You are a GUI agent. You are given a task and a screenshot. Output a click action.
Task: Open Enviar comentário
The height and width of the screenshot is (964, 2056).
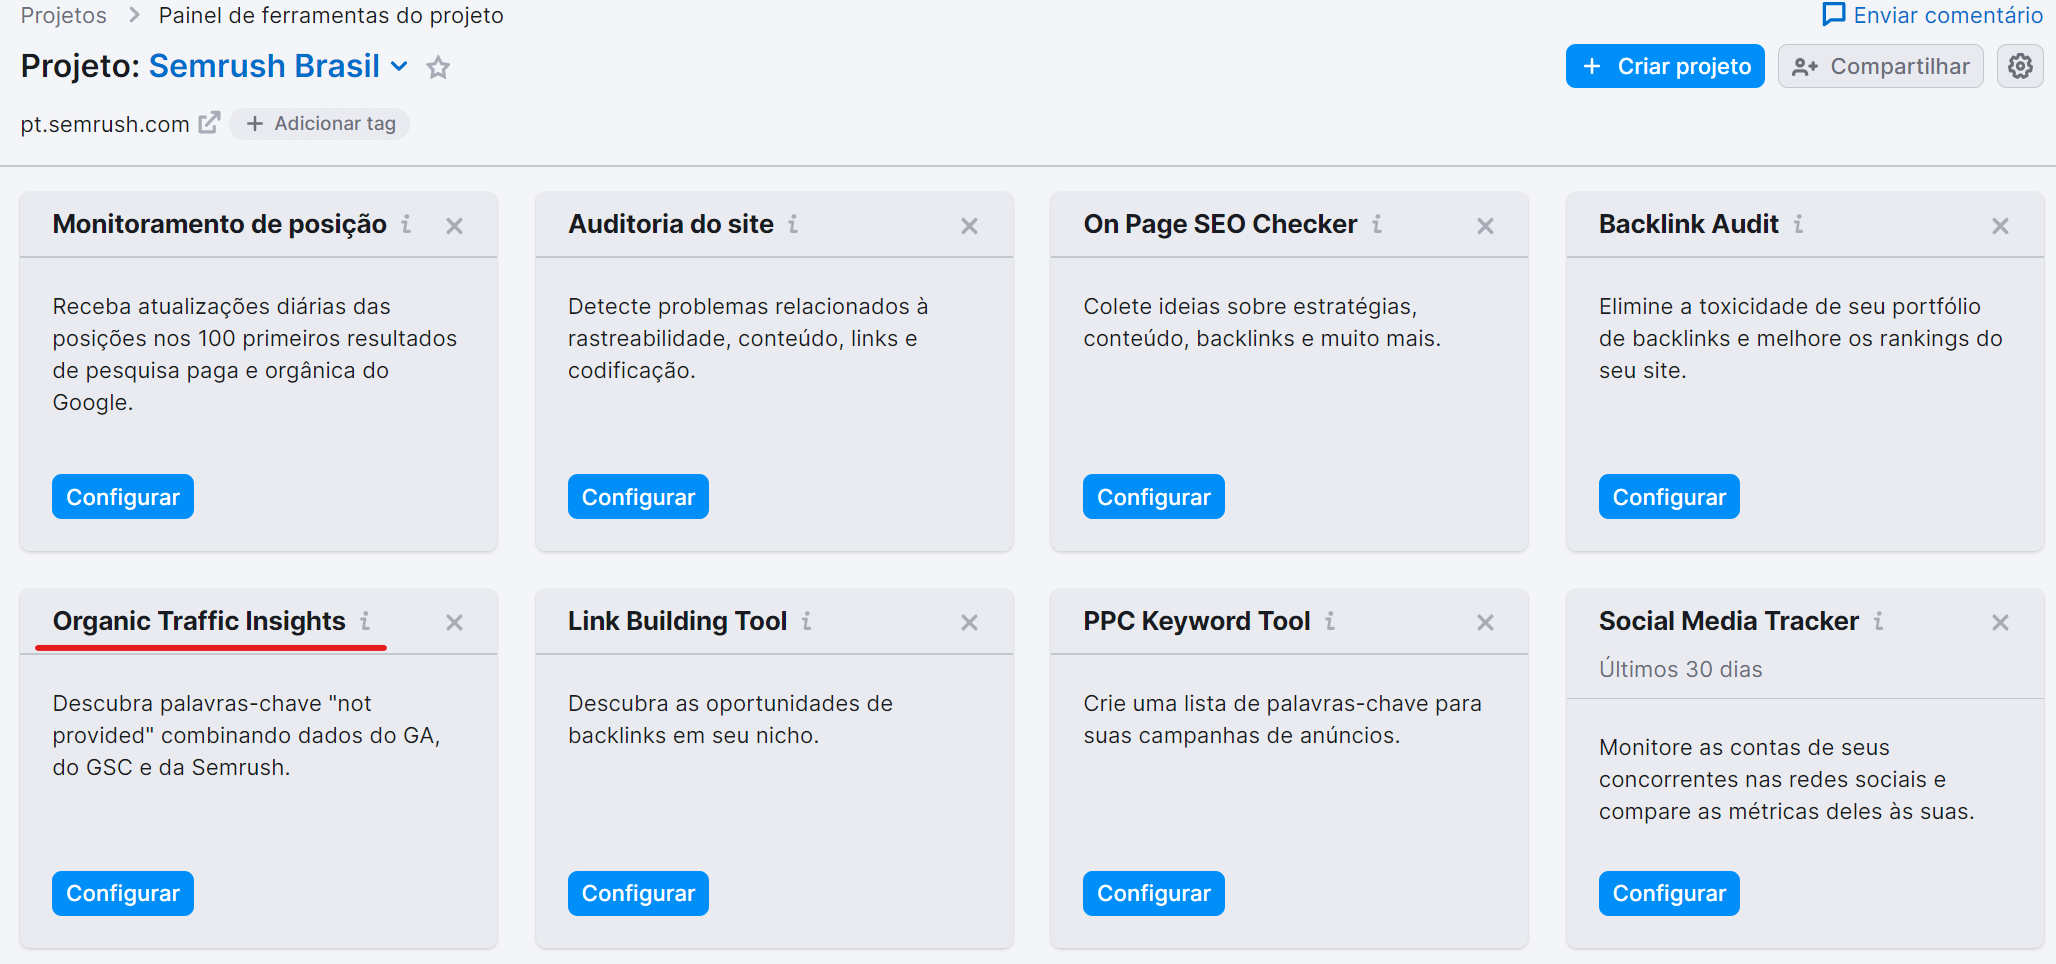(x=1946, y=14)
